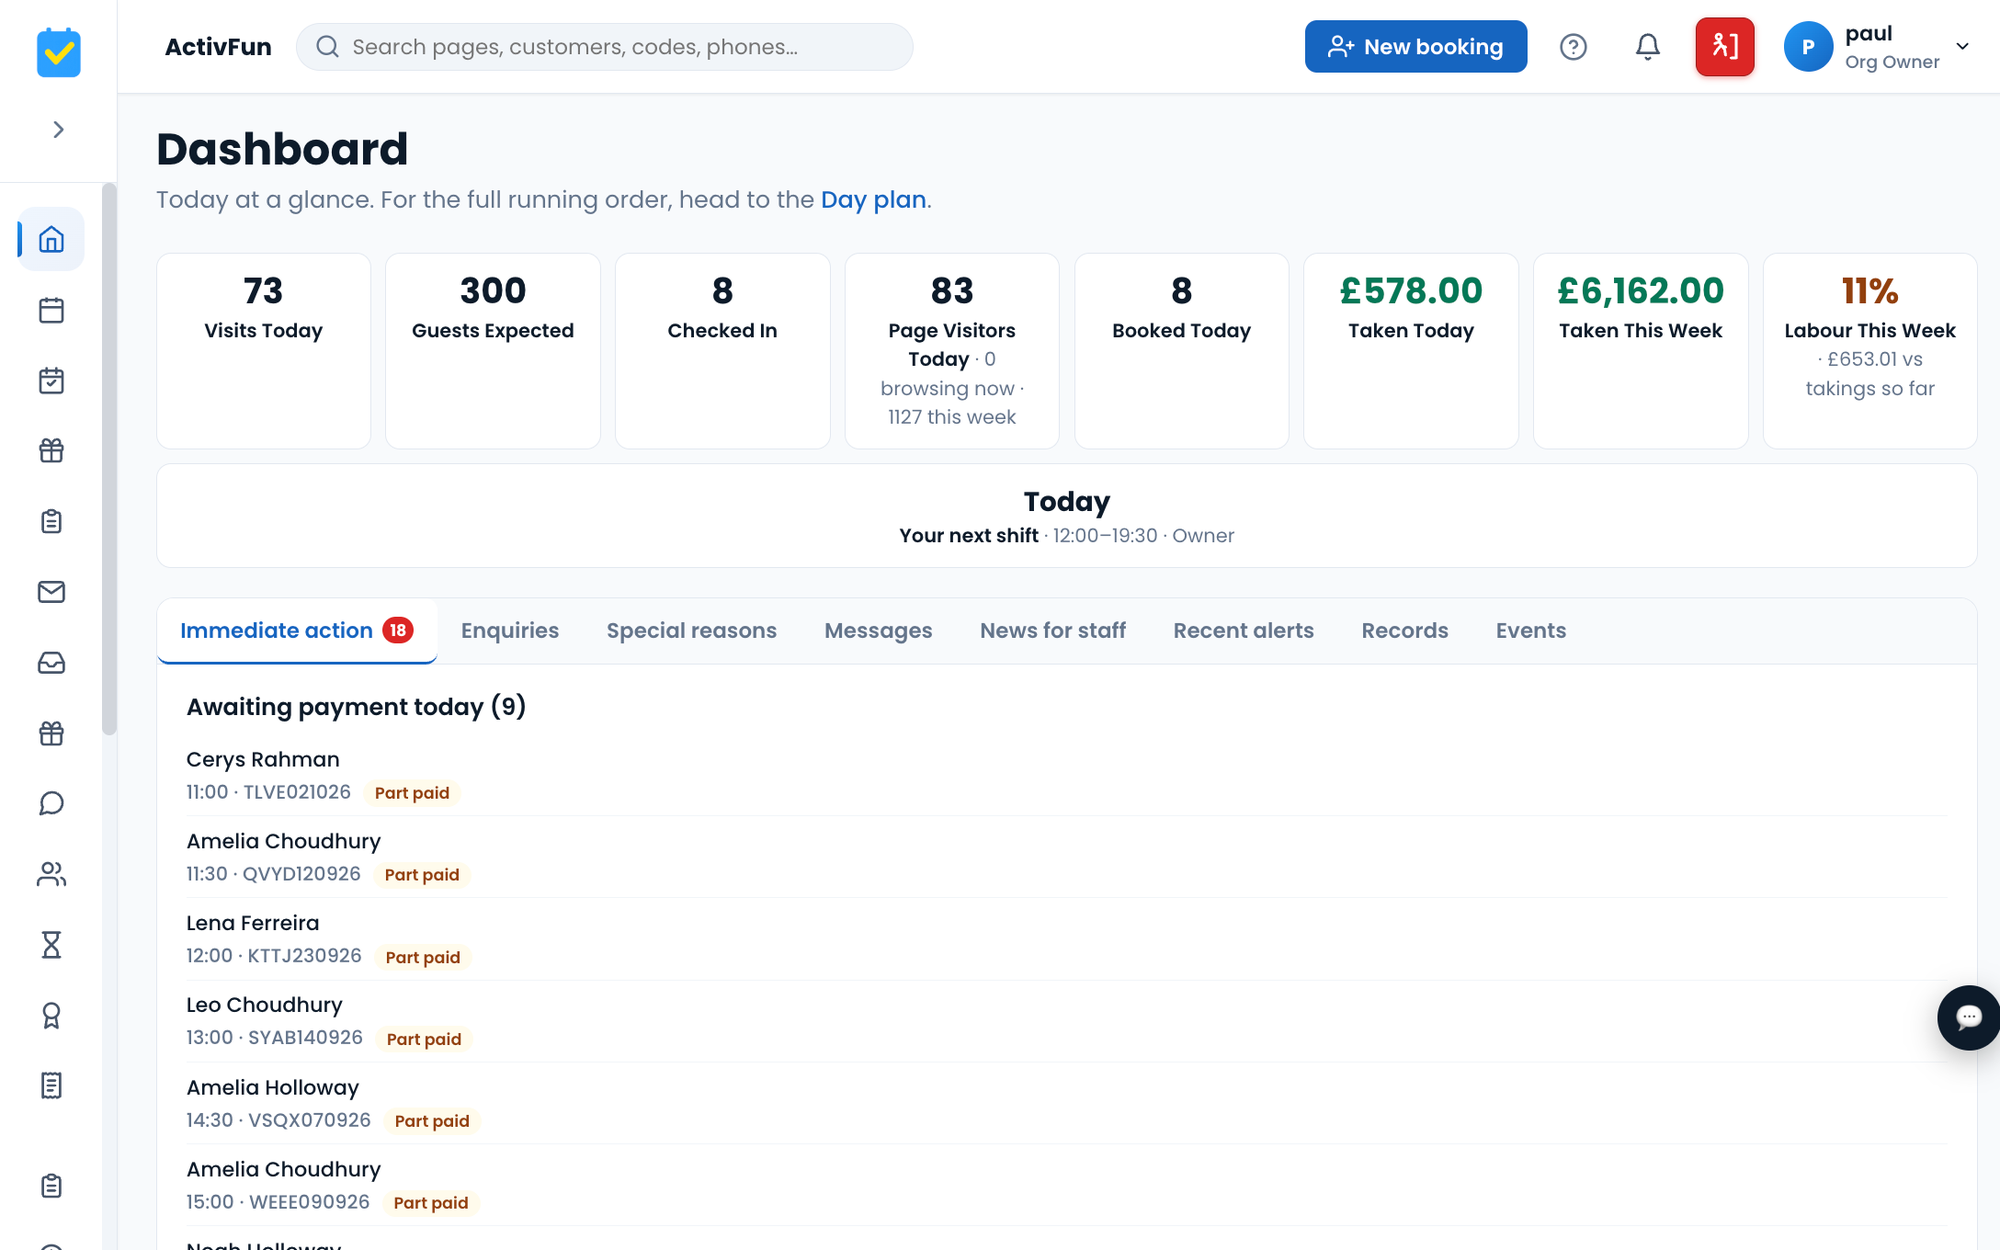The height and width of the screenshot is (1250, 2000).
Task: Open the plain calendar sidebar icon
Action: pyautogui.click(x=51, y=310)
